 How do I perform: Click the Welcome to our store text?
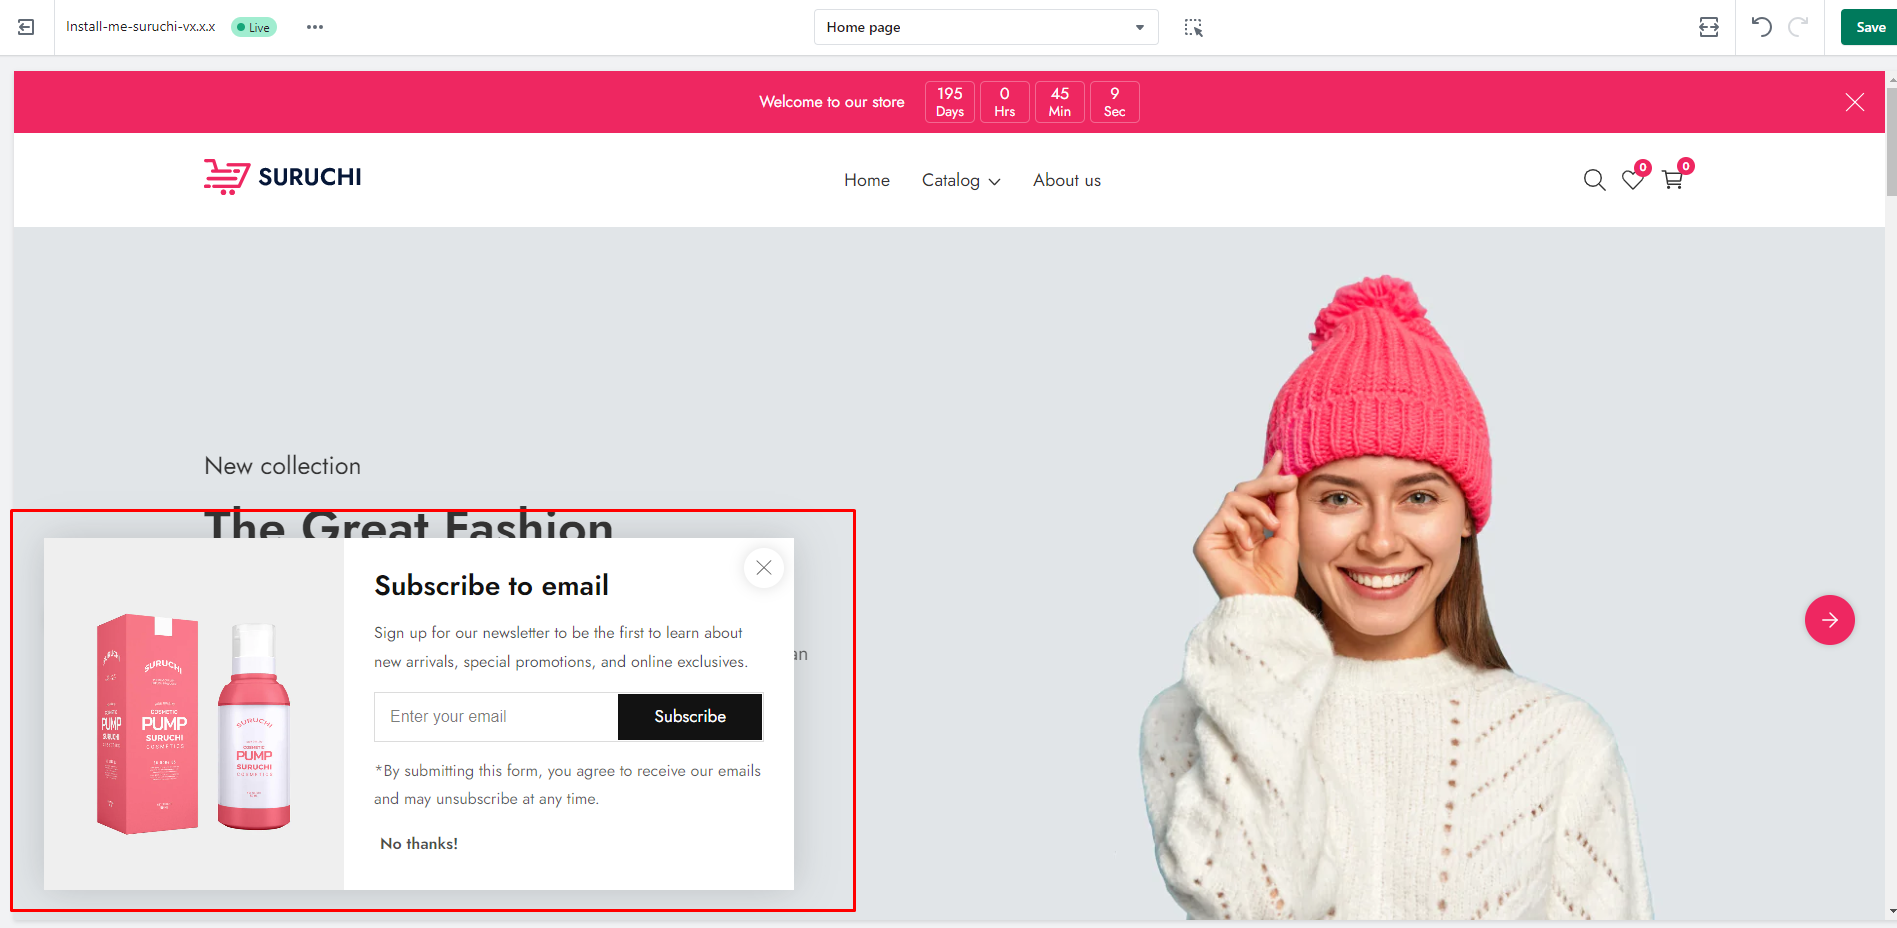point(832,102)
